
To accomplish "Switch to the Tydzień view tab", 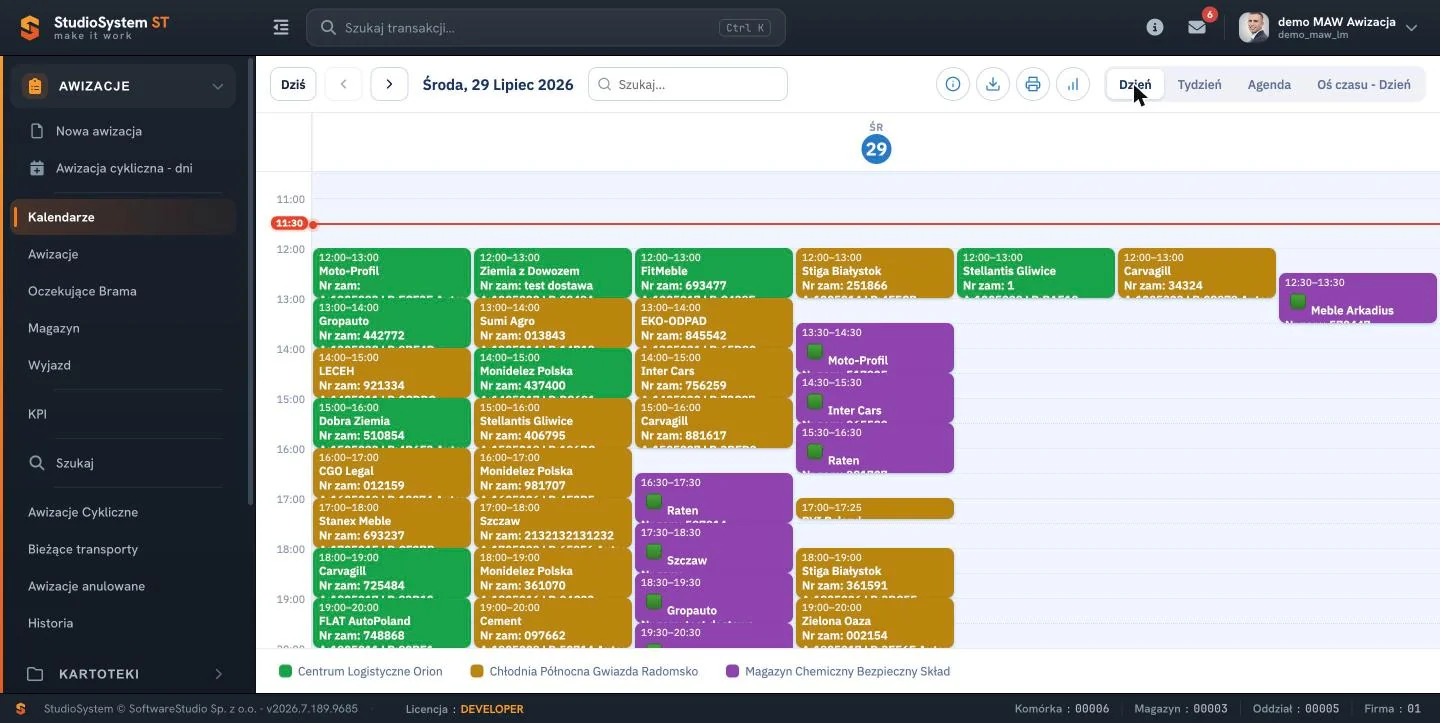I will [x=1199, y=85].
